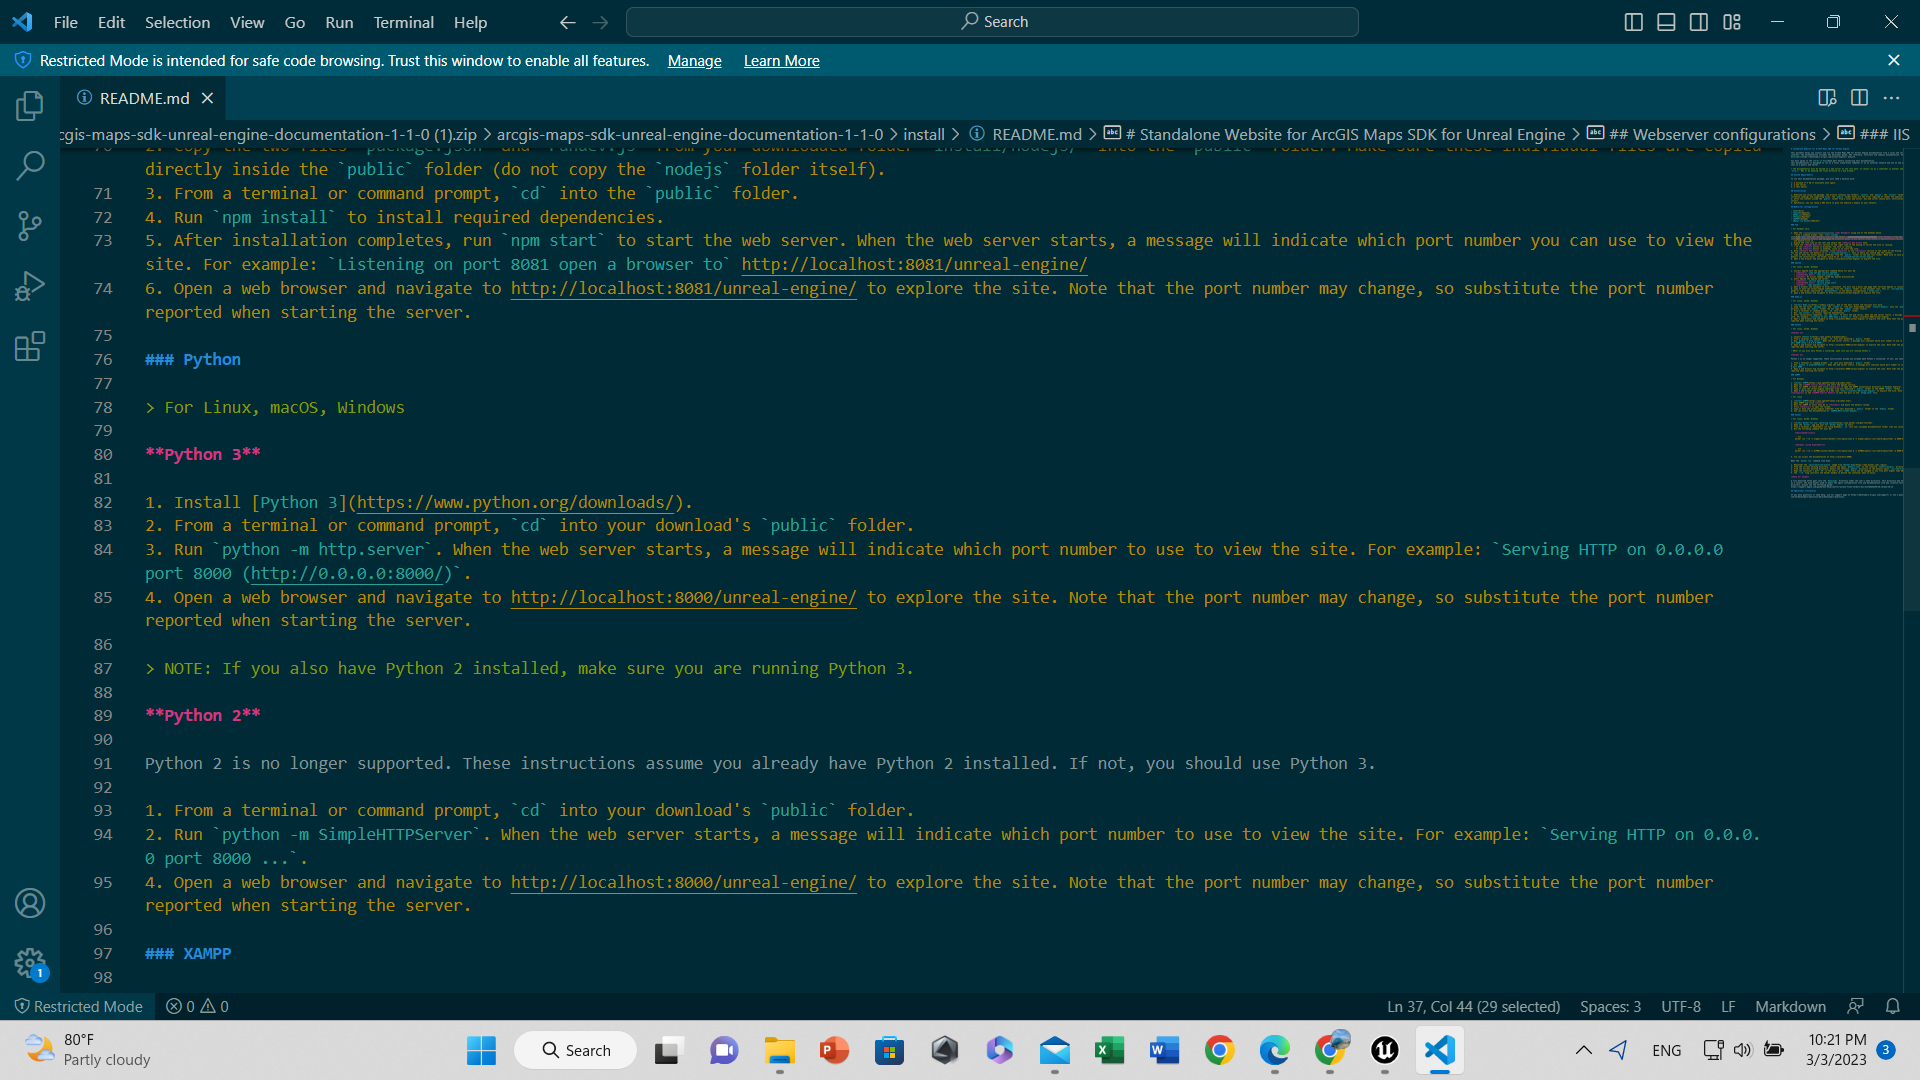Toggle the primary side bar
This screenshot has width=1920, height=1080.
[1633, 22]
